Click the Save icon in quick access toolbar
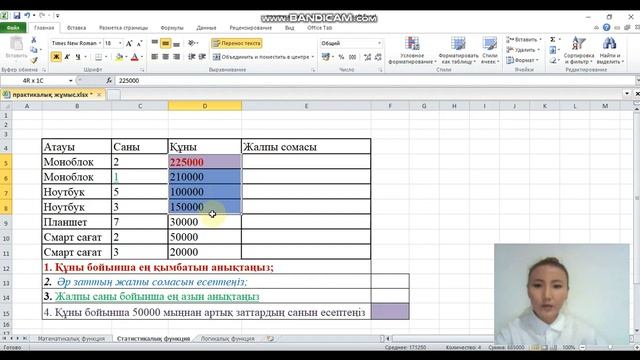Viewport: 640px width, 360px height. pos(17,16)
